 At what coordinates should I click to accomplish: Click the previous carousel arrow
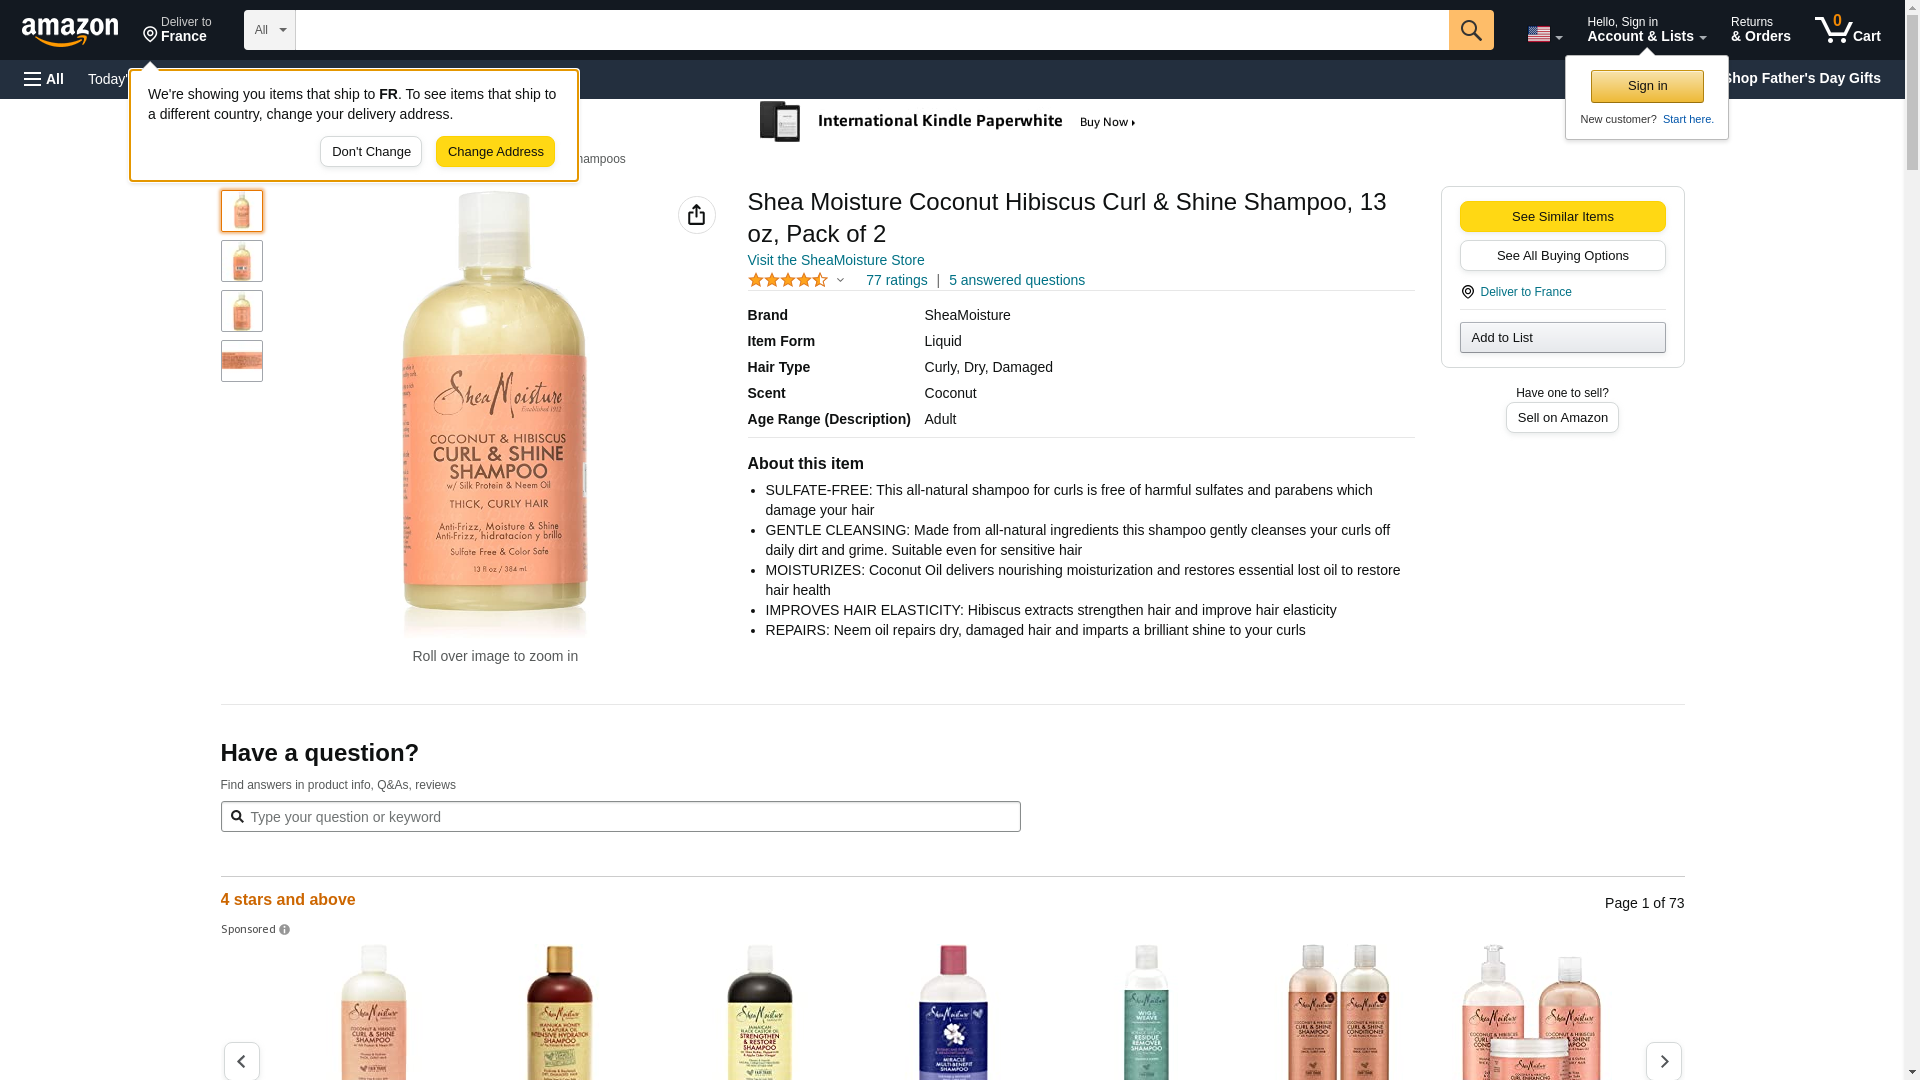click(241, 1061)
